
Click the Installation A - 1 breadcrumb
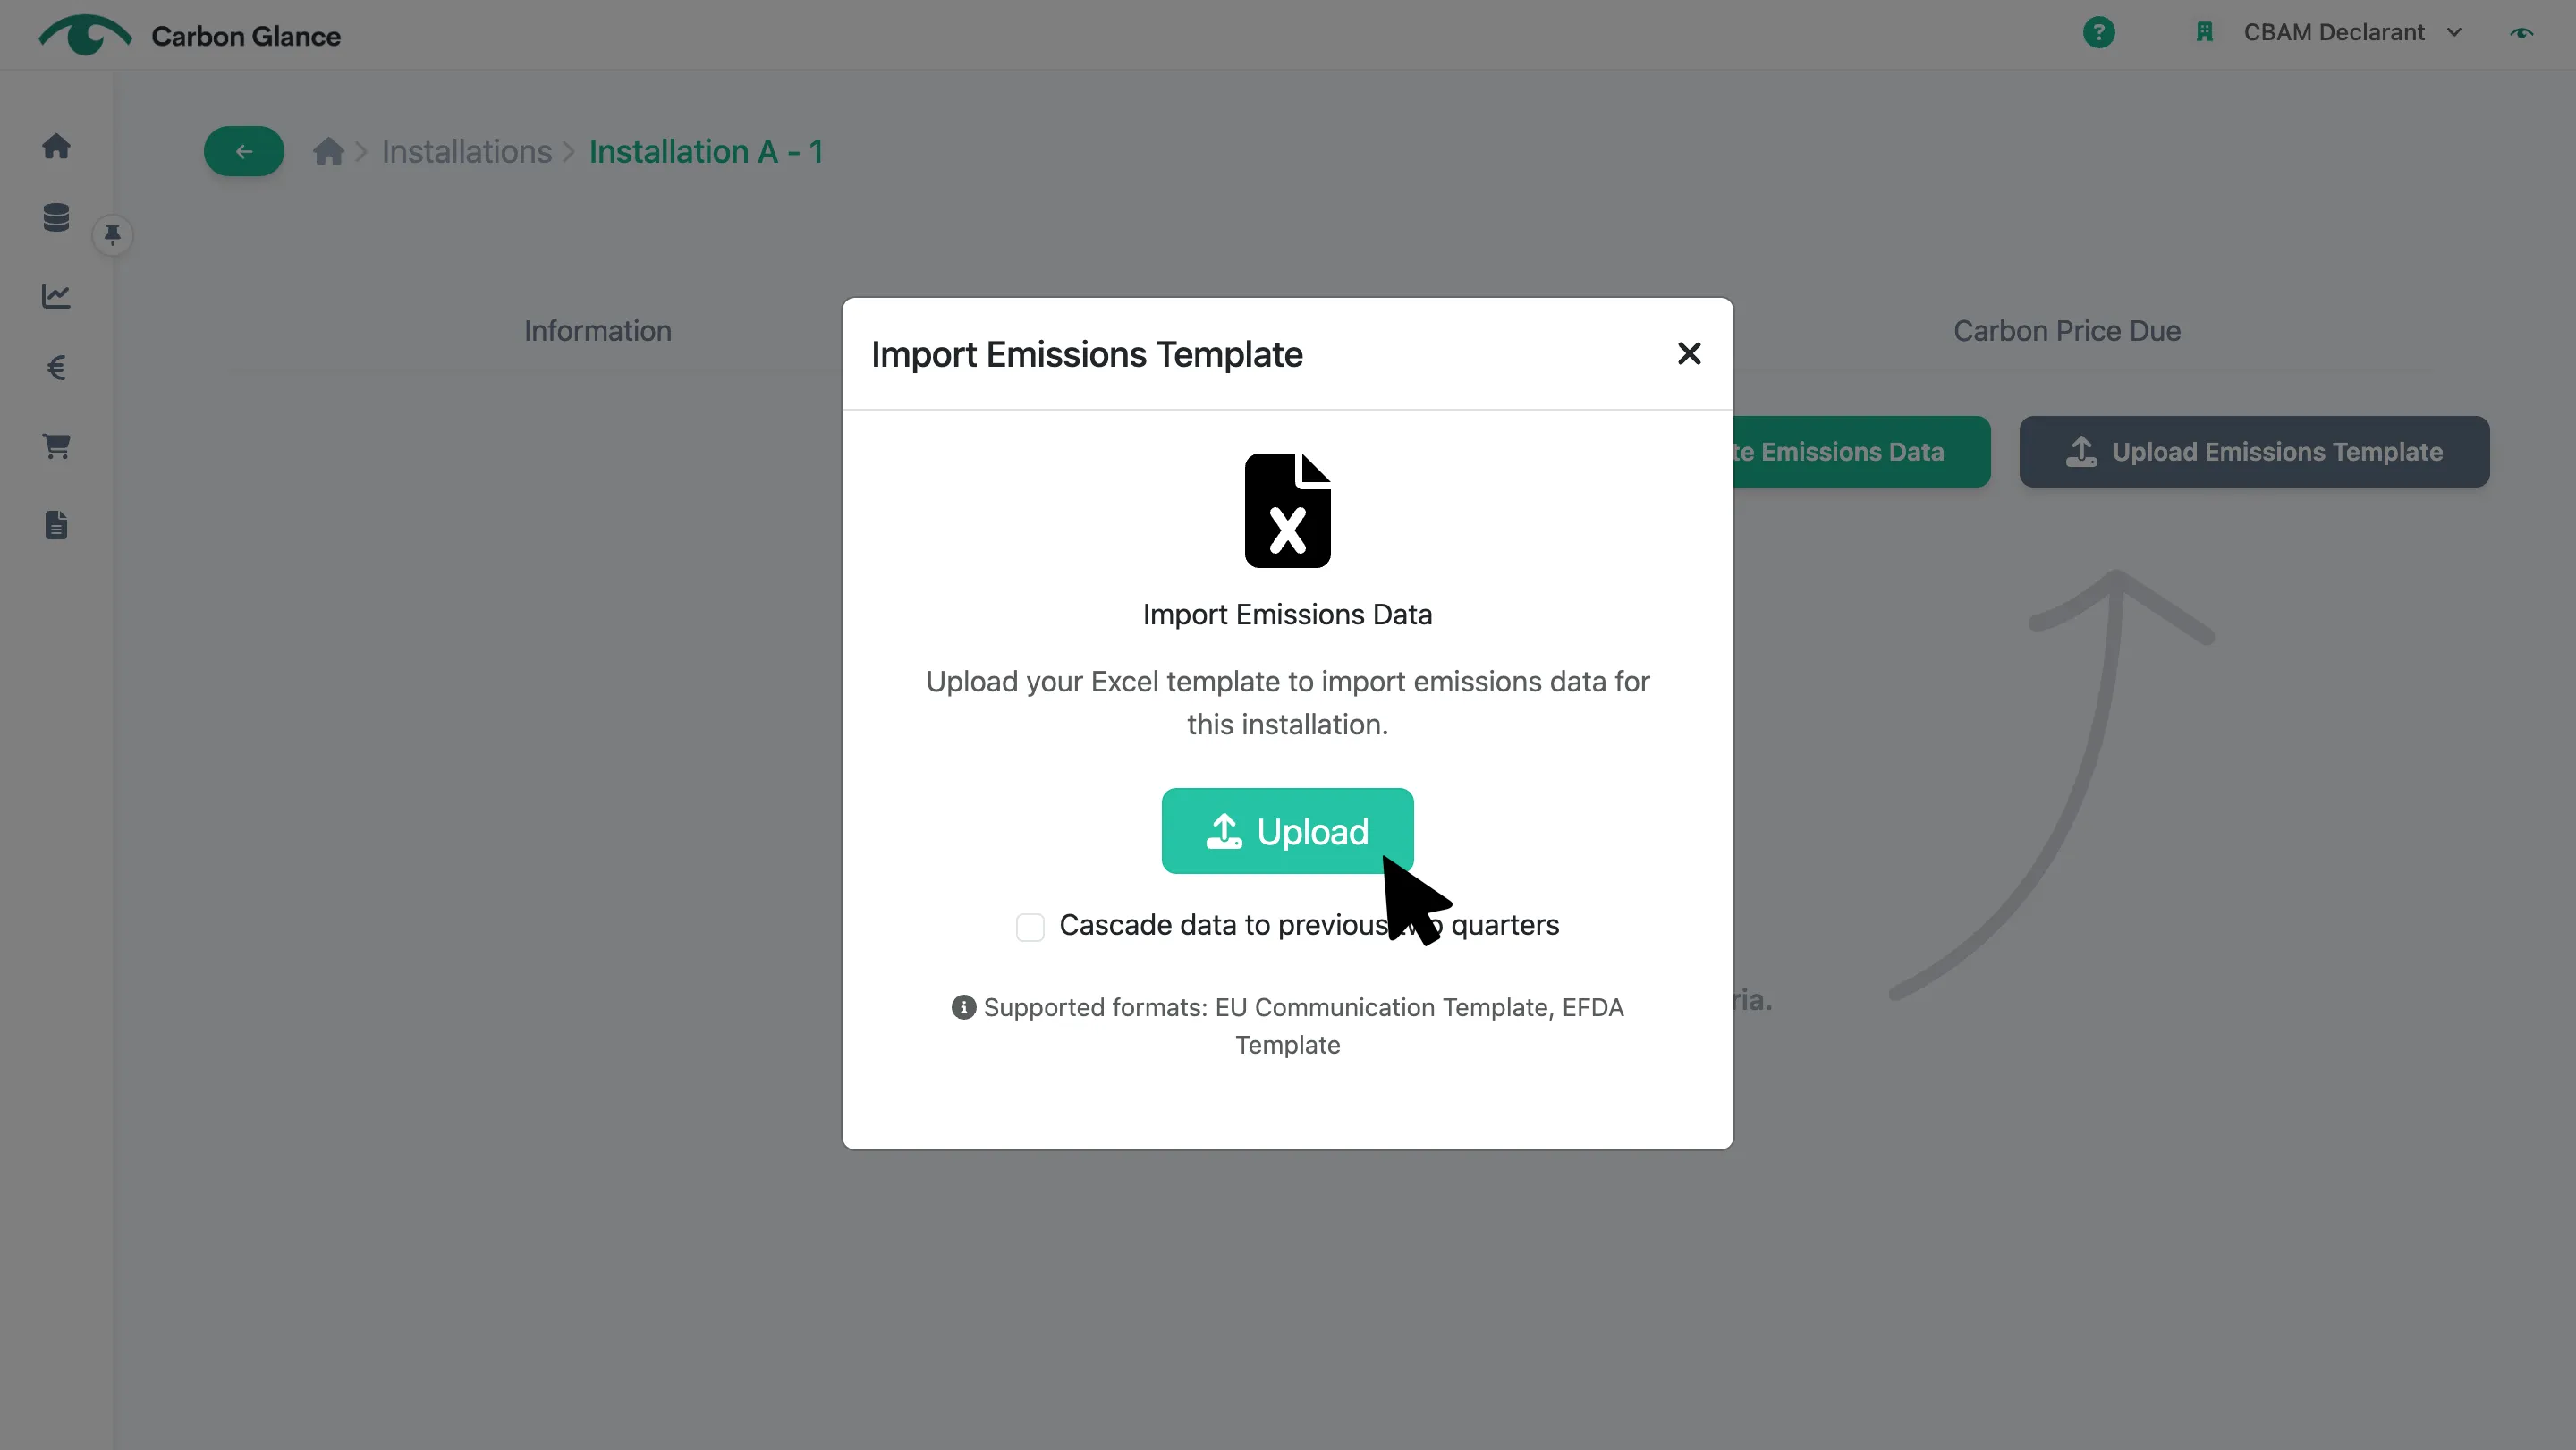[x=705, y=151]
